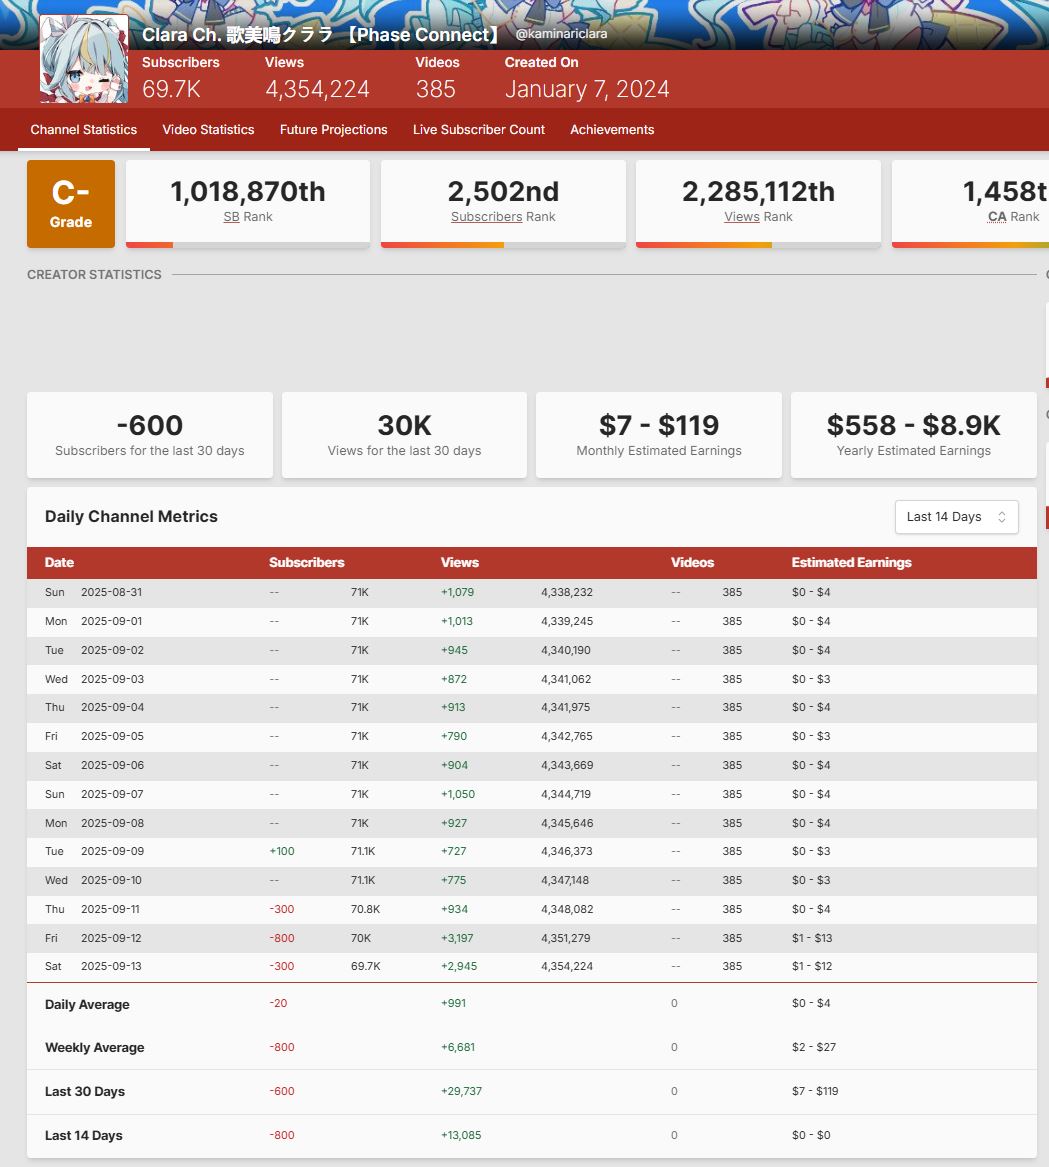Click the +2,945 views change cell

tap(459, 967)
